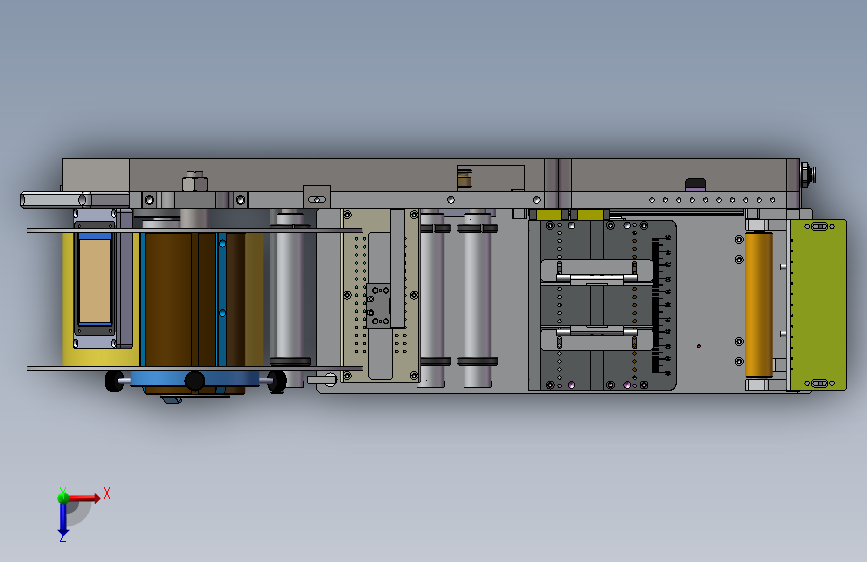Image resolution: width=867 pixels, height=562 pixels.
Task: Select the orange roller on the model's right end
Action: point(759,305)
